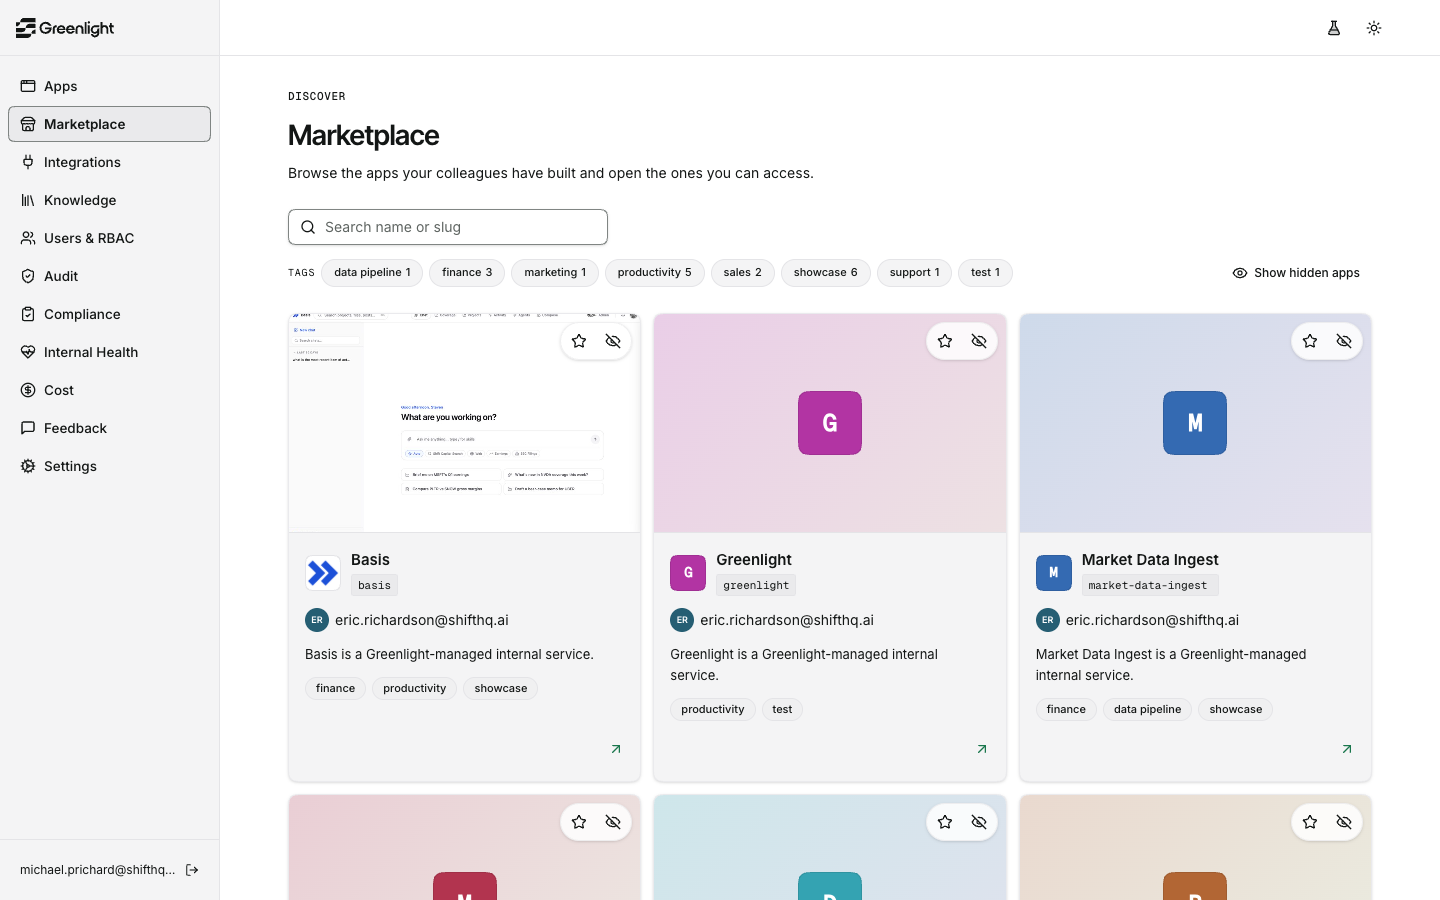This screenshot has width=1440, height=900.
Task: Click the large magenta G tile on Greenlight card
Action: pyautogui.click(x=830, y=423)
